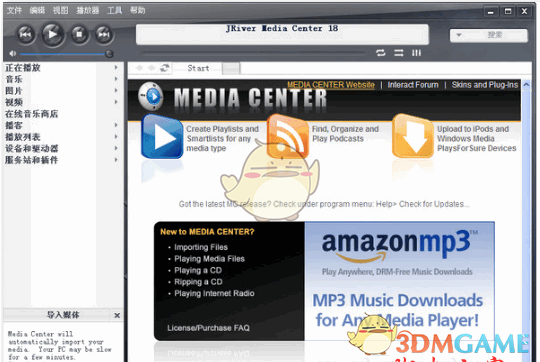The width and height of the screenshot is (540, 362).
Task: Open the equalizer/DSP bars icon
Action: [x=416, y=53]
